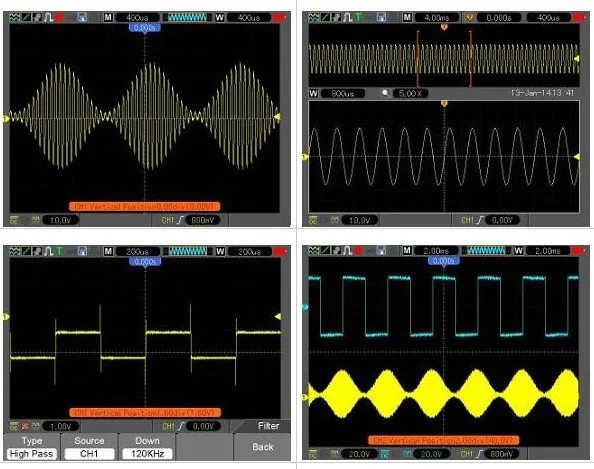Click the red 20 bandwidth limit icon

click(25, 426)
